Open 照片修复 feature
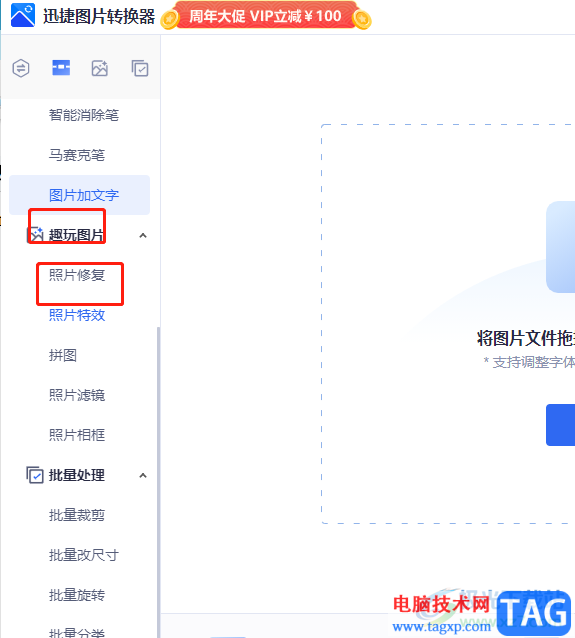 tap(77, 275)
